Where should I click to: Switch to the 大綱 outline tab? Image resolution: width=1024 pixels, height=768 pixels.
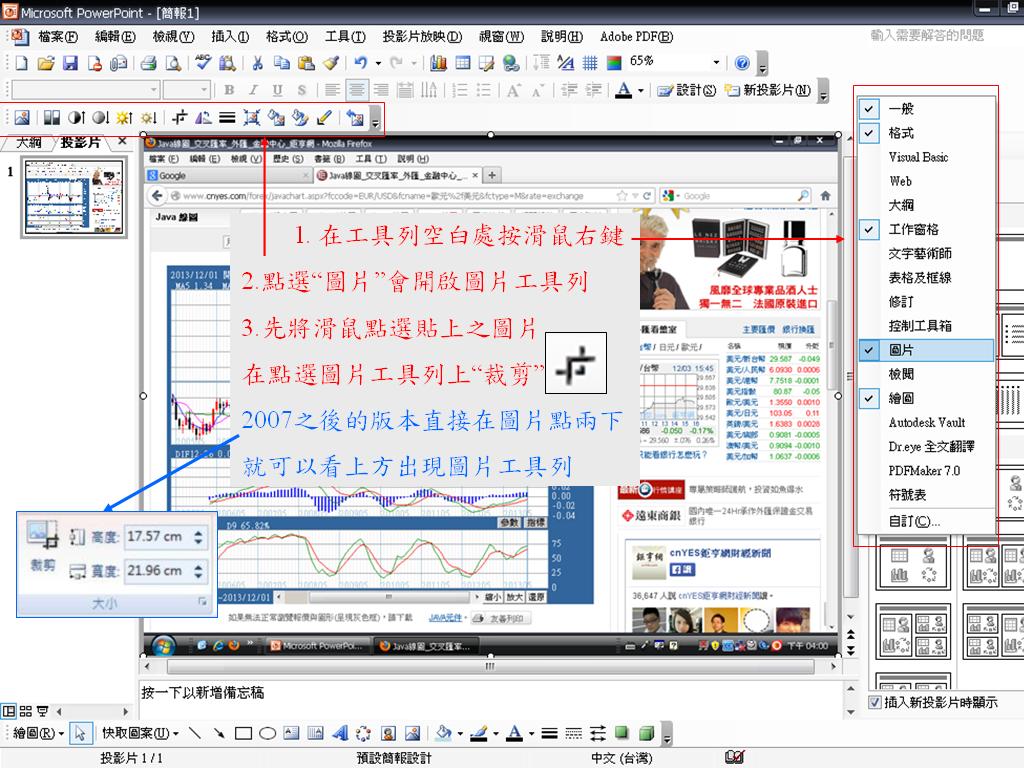click(29, 142)
